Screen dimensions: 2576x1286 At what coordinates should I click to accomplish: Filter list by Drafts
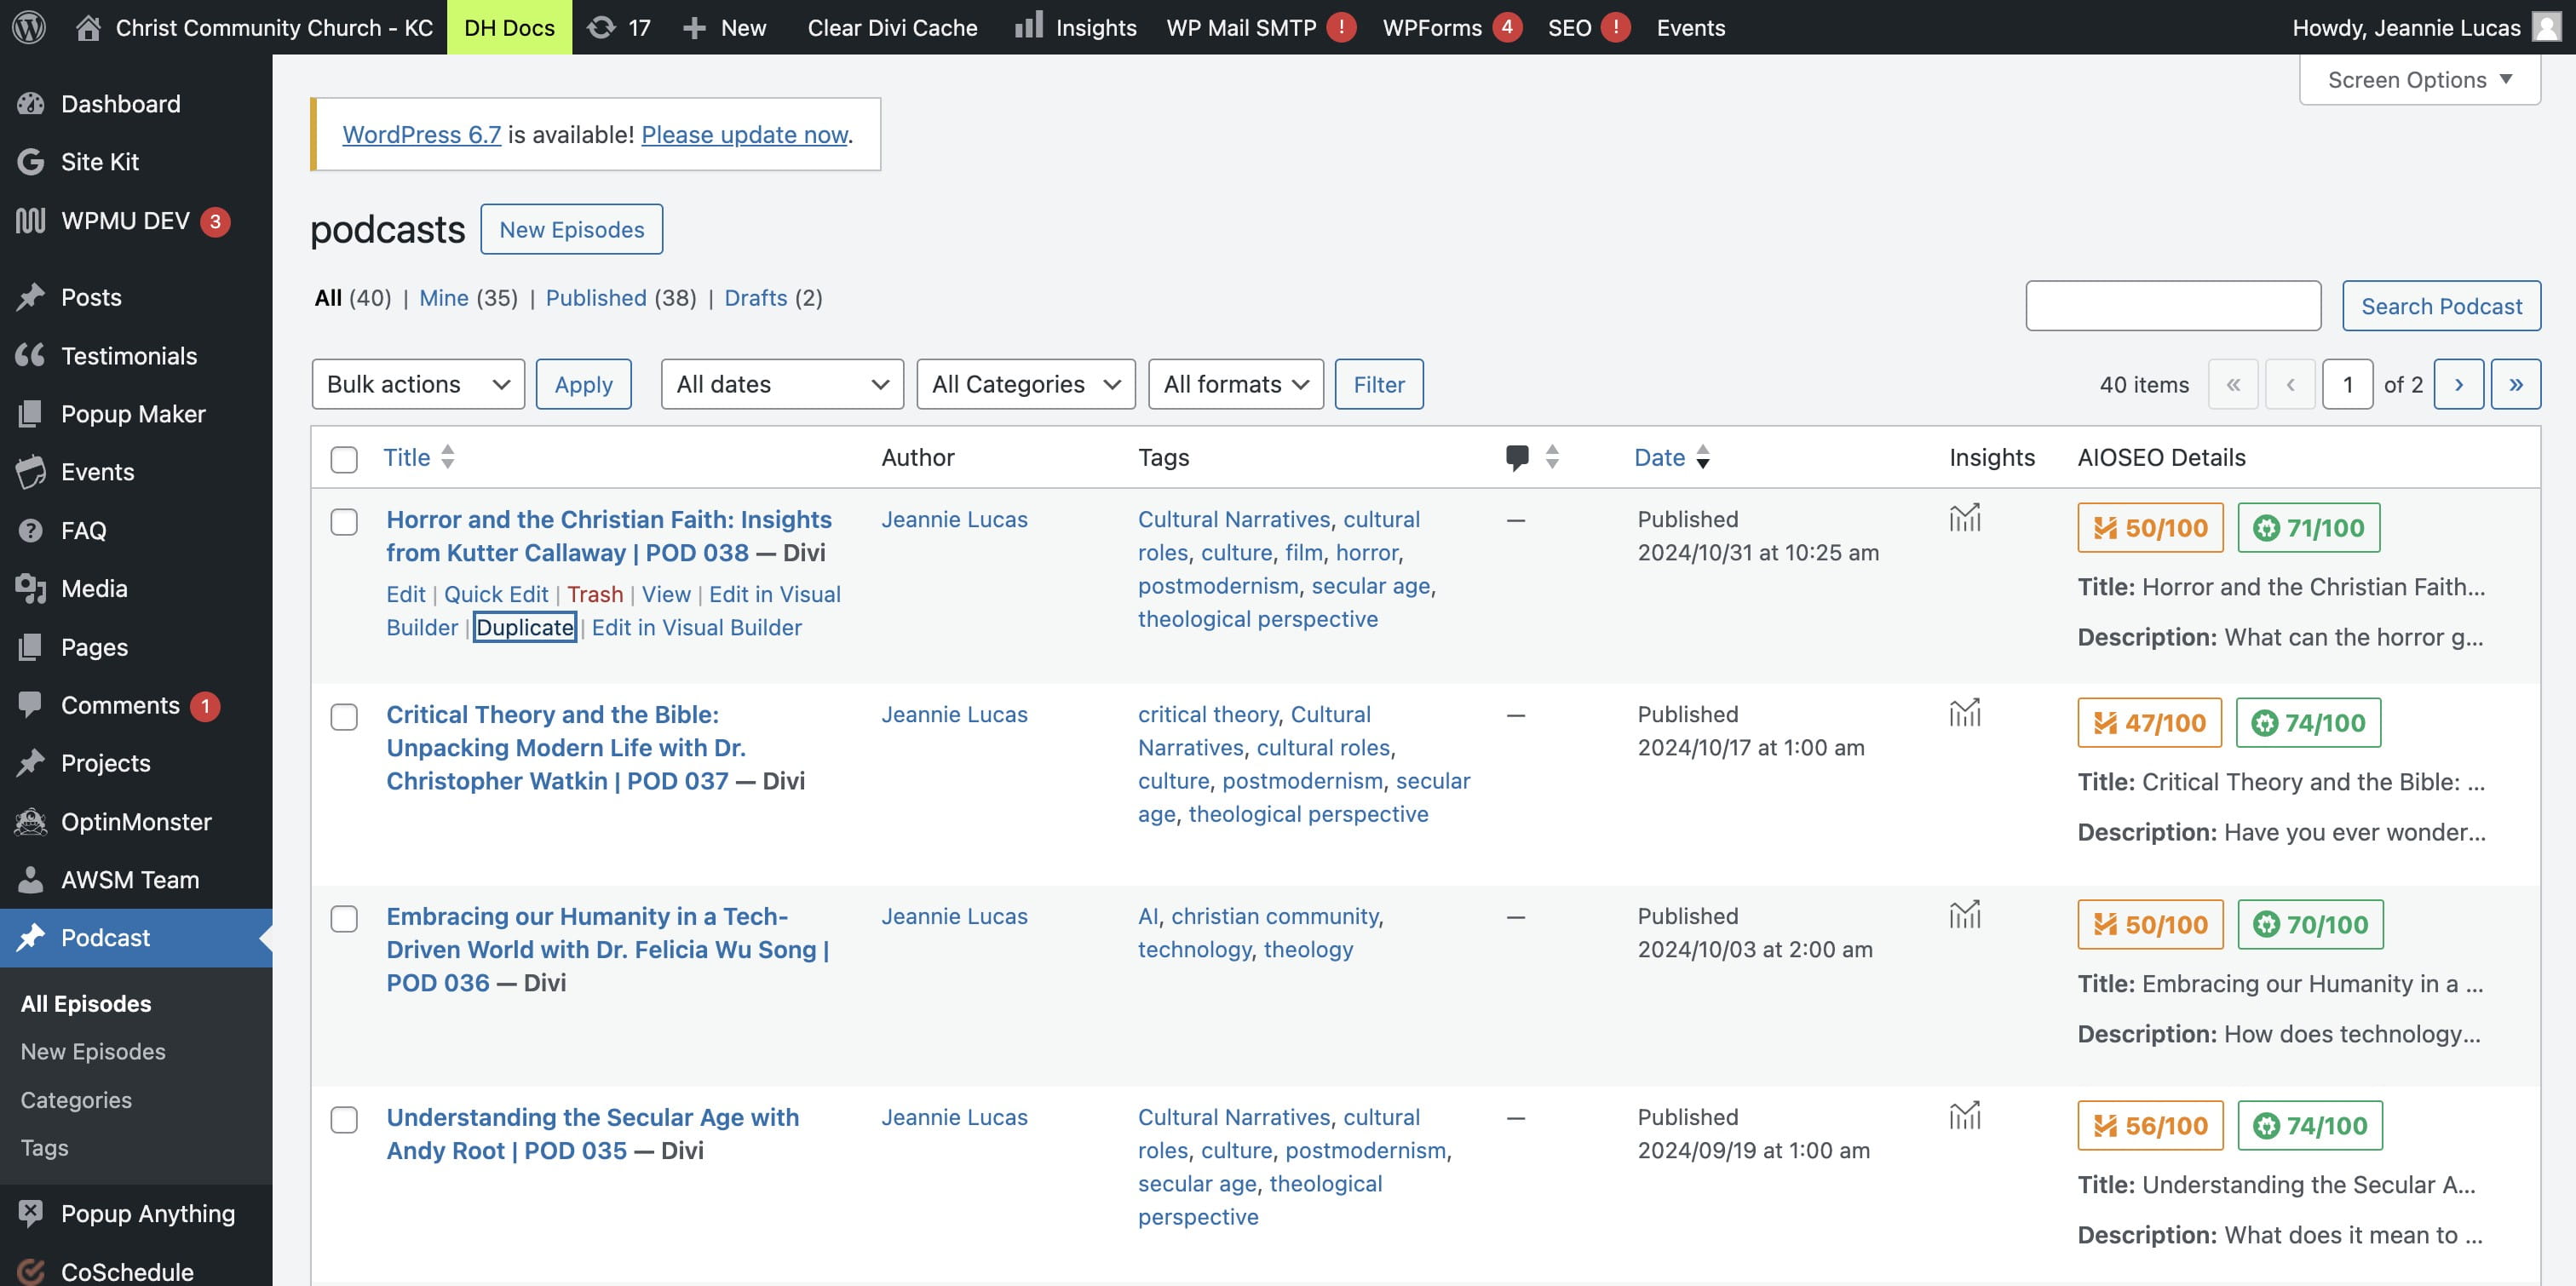coord(756,297)
